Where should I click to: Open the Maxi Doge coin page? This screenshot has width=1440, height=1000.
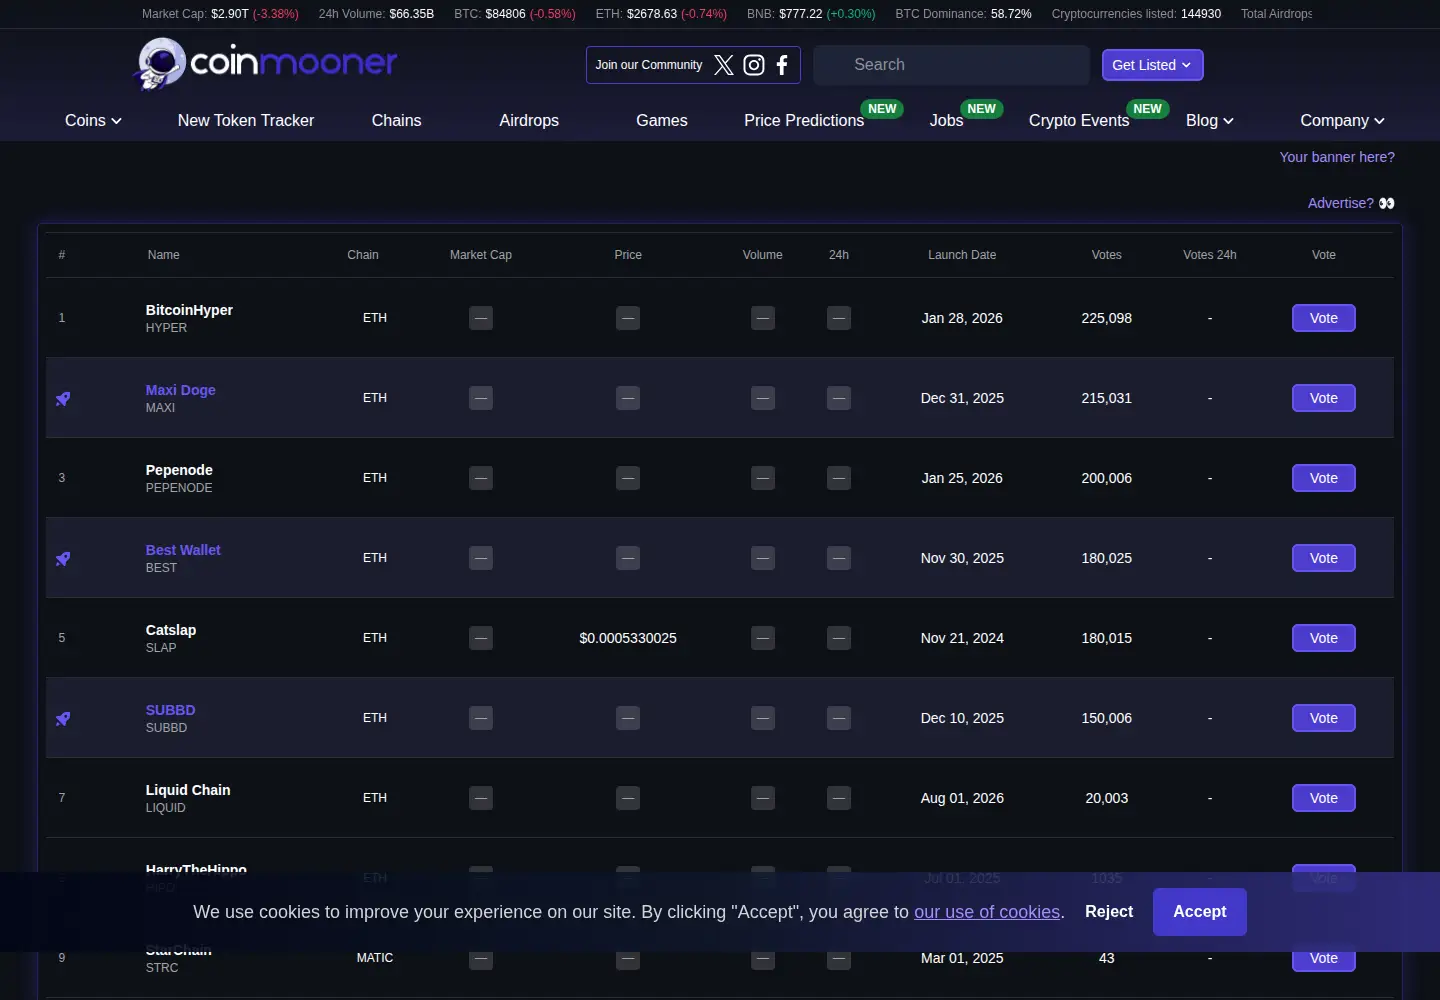tap(181, 390)
